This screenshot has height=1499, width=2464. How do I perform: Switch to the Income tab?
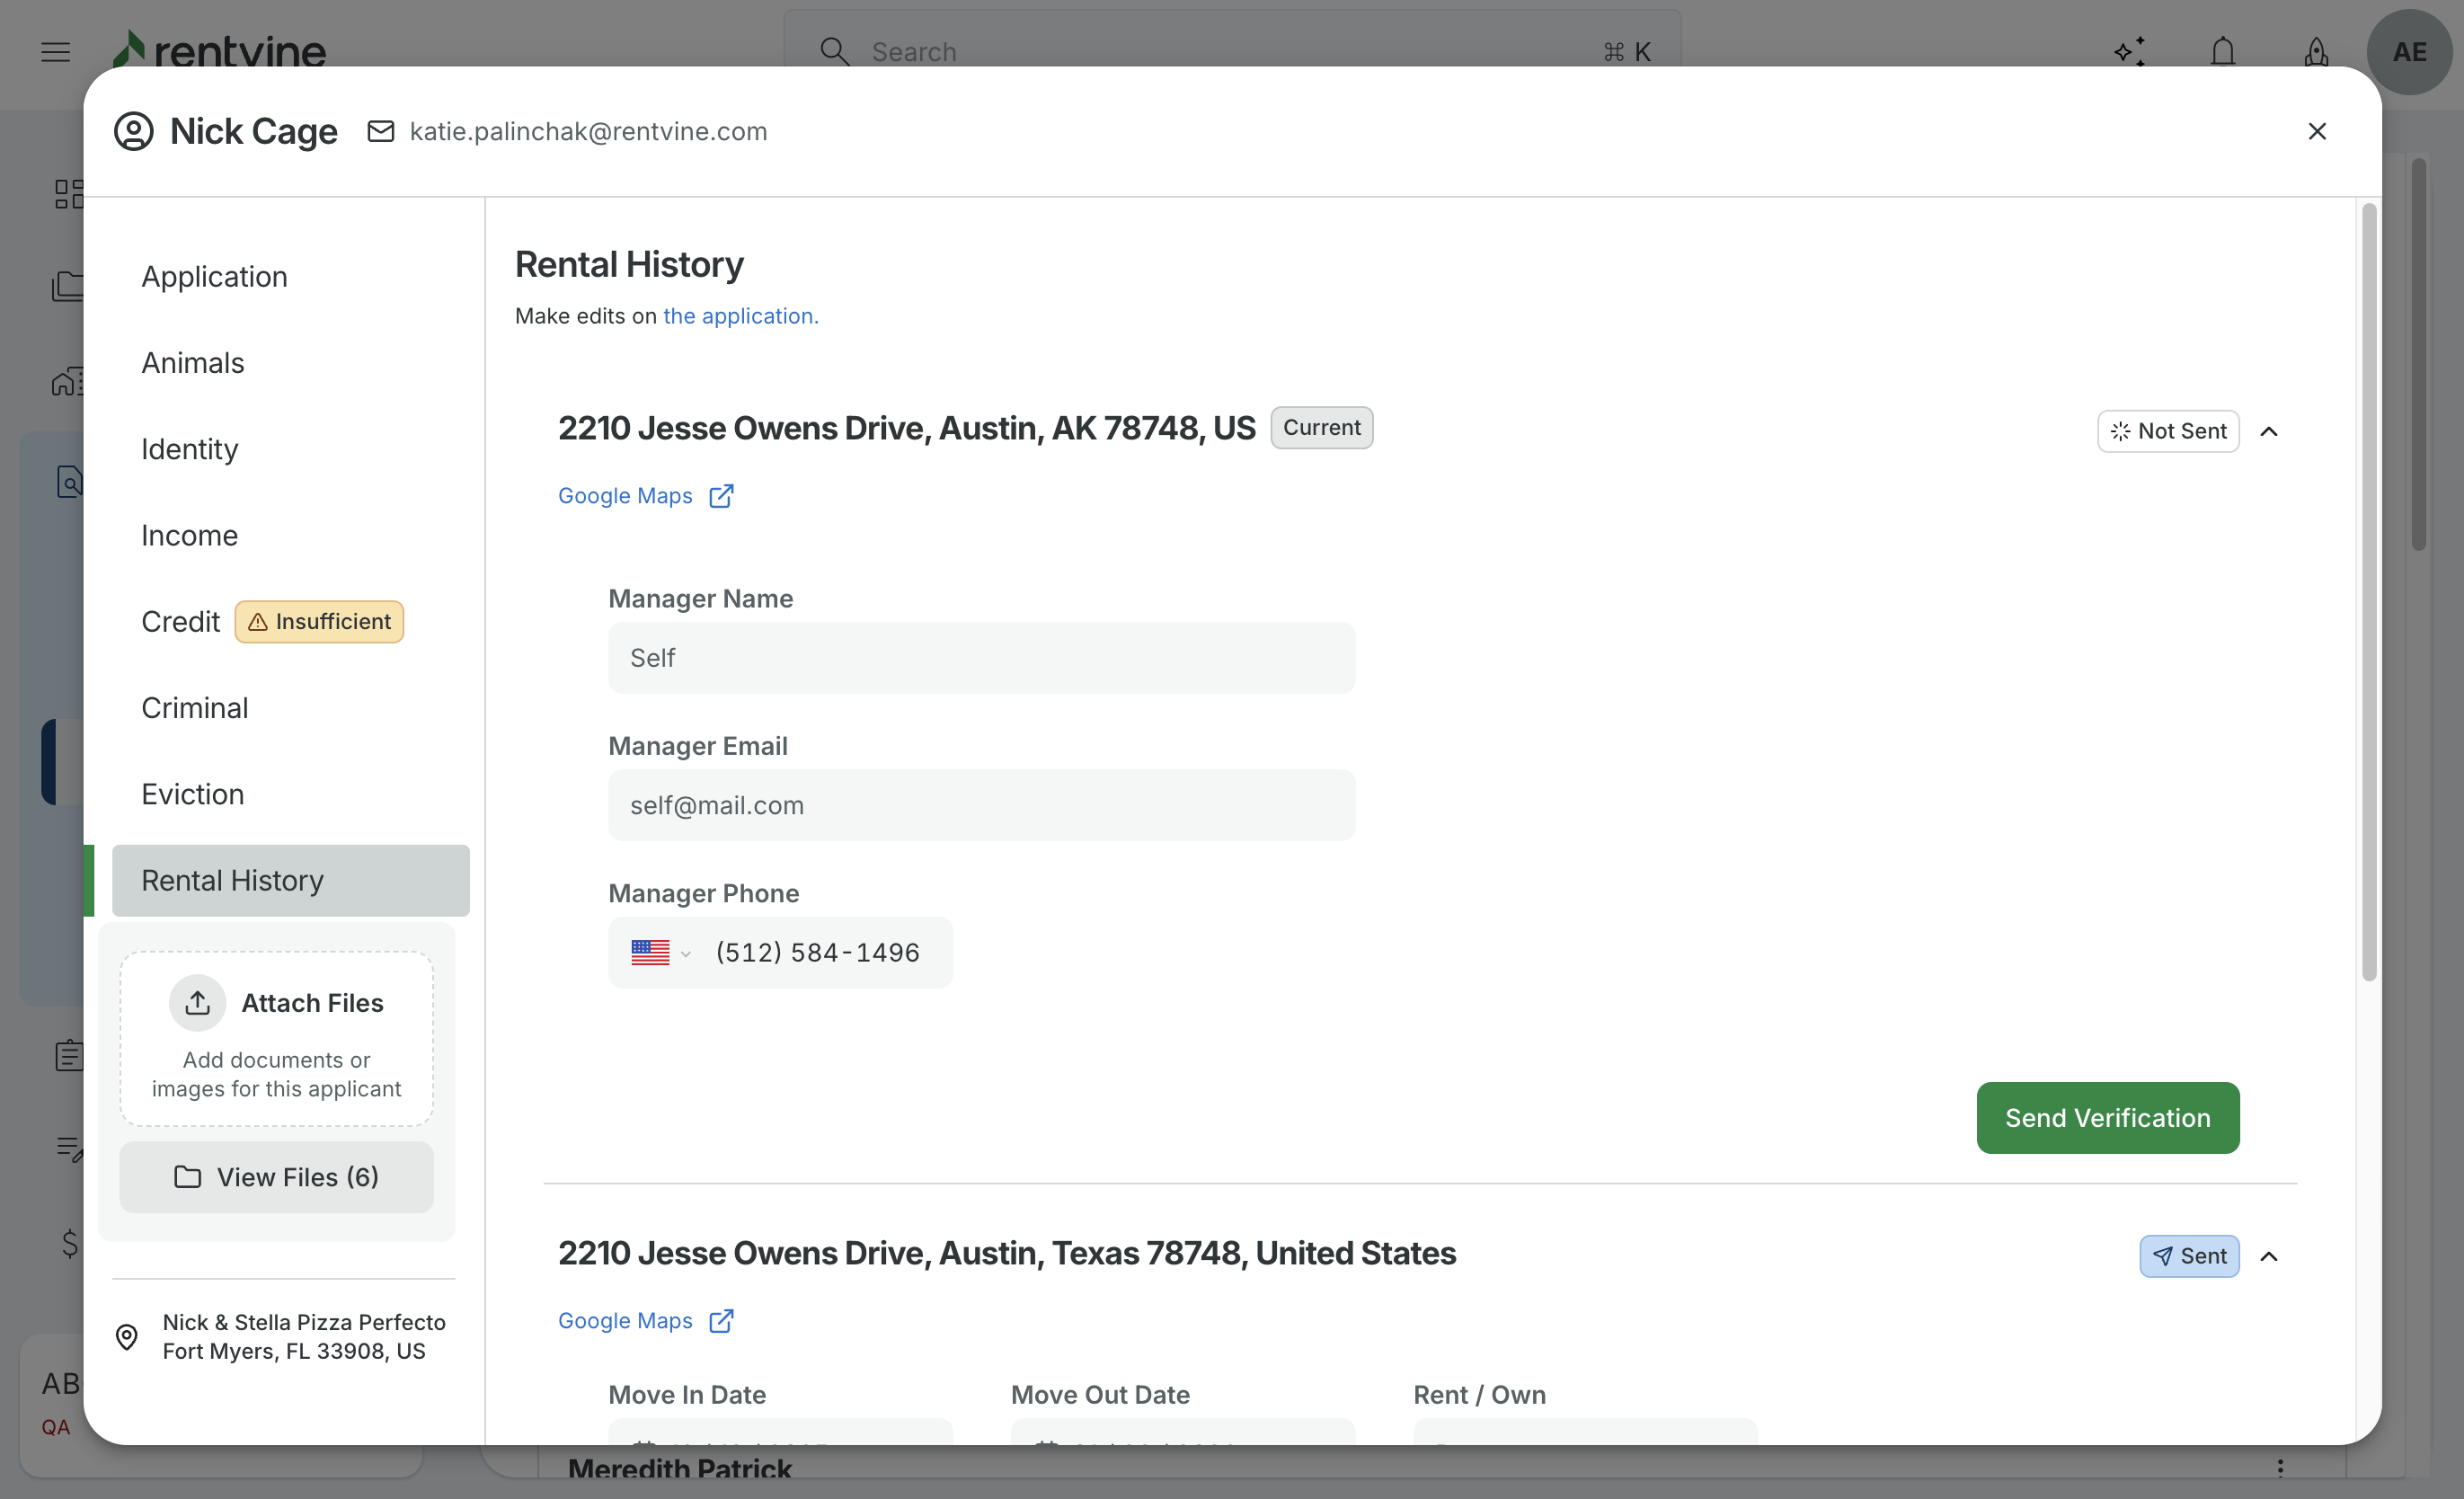tap(190, 536)
